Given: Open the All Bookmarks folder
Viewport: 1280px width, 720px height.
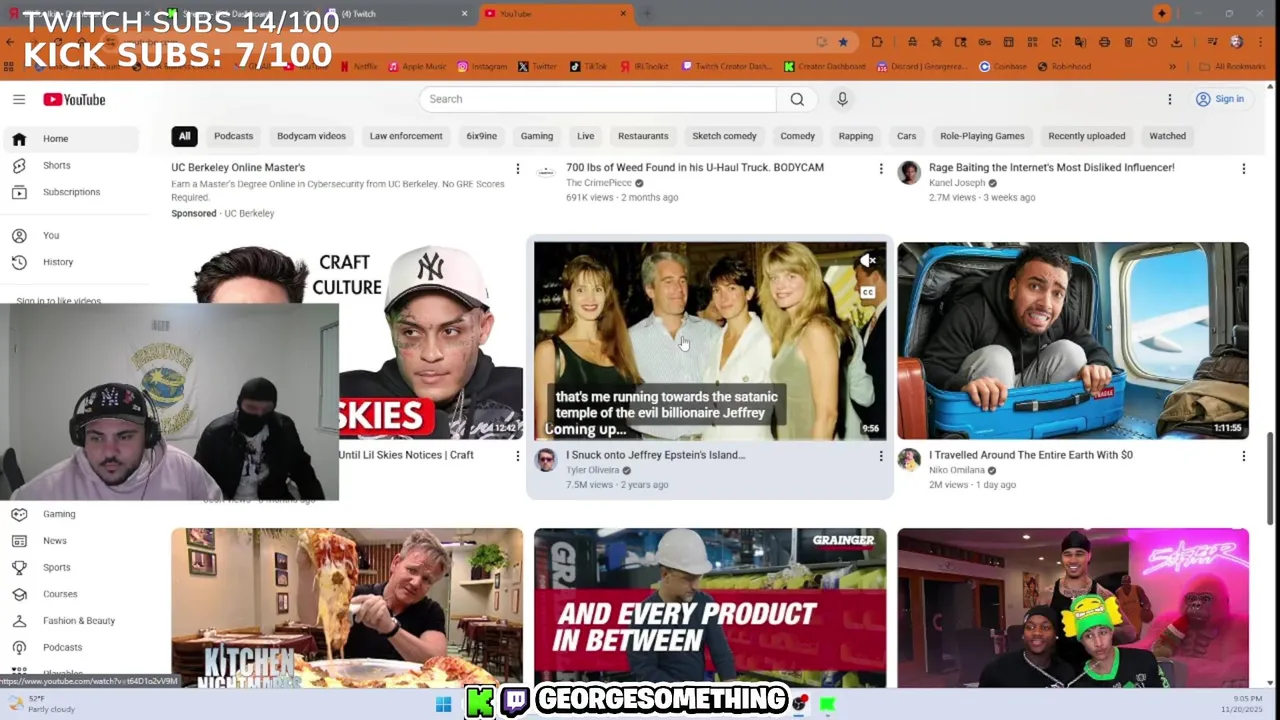Looking at the screenshot, I should pos(1233,67).
